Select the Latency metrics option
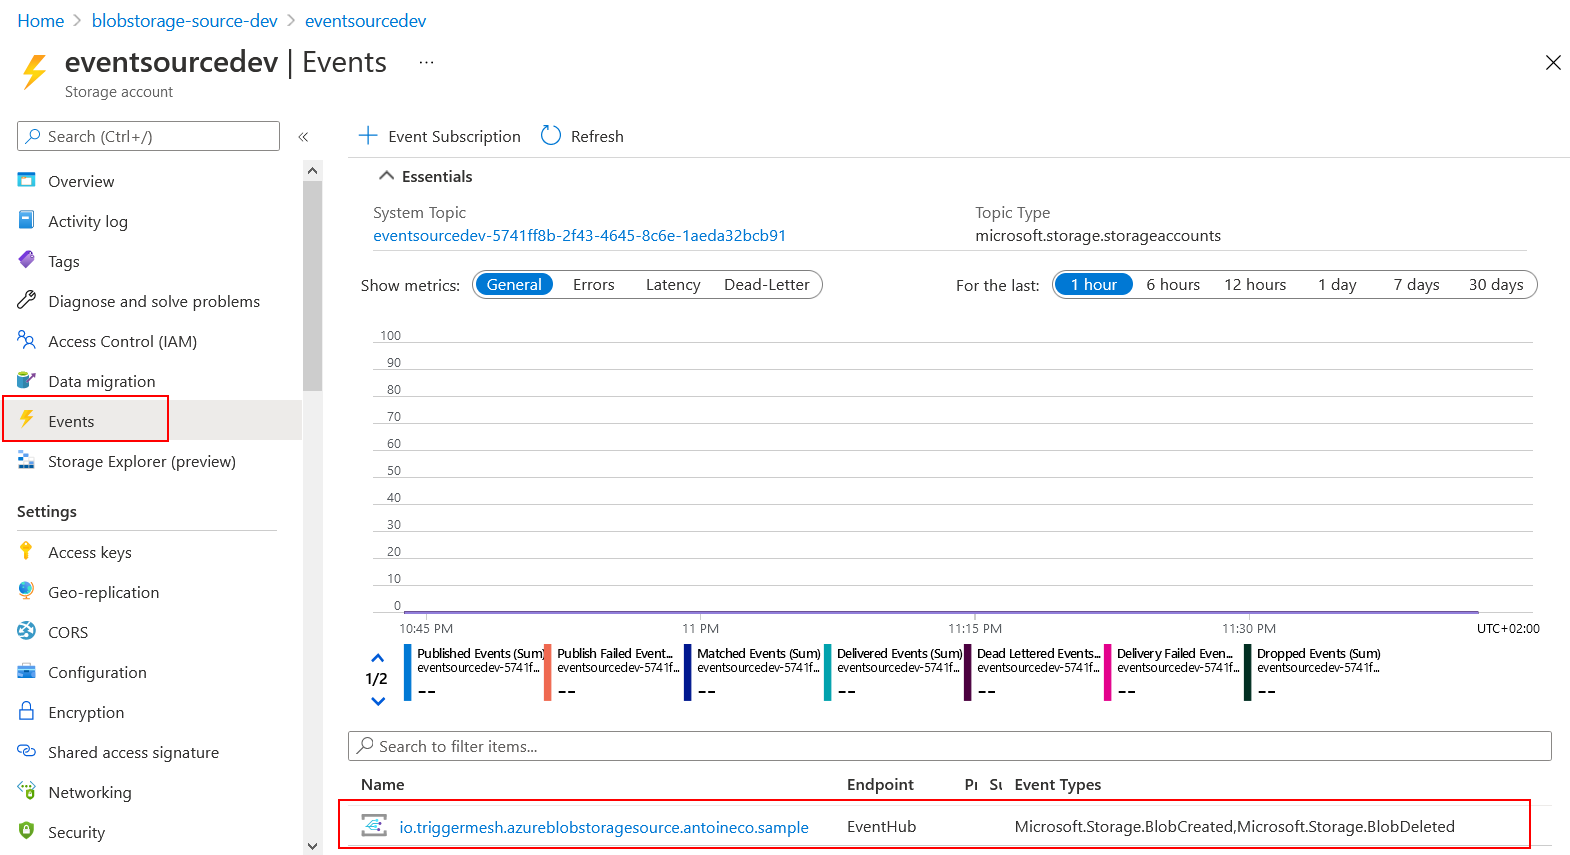 (x=673, y=285)
